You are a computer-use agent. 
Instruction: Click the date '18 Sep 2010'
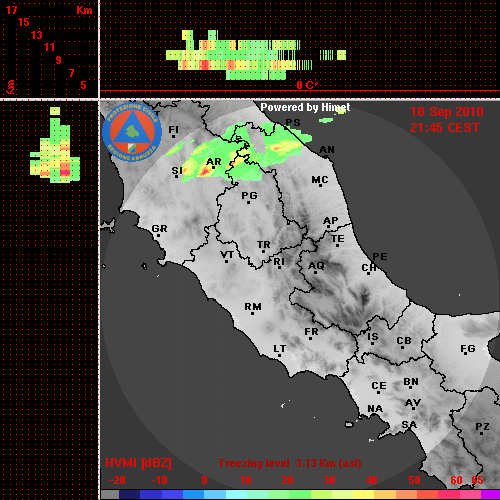[x=447, y=112]
